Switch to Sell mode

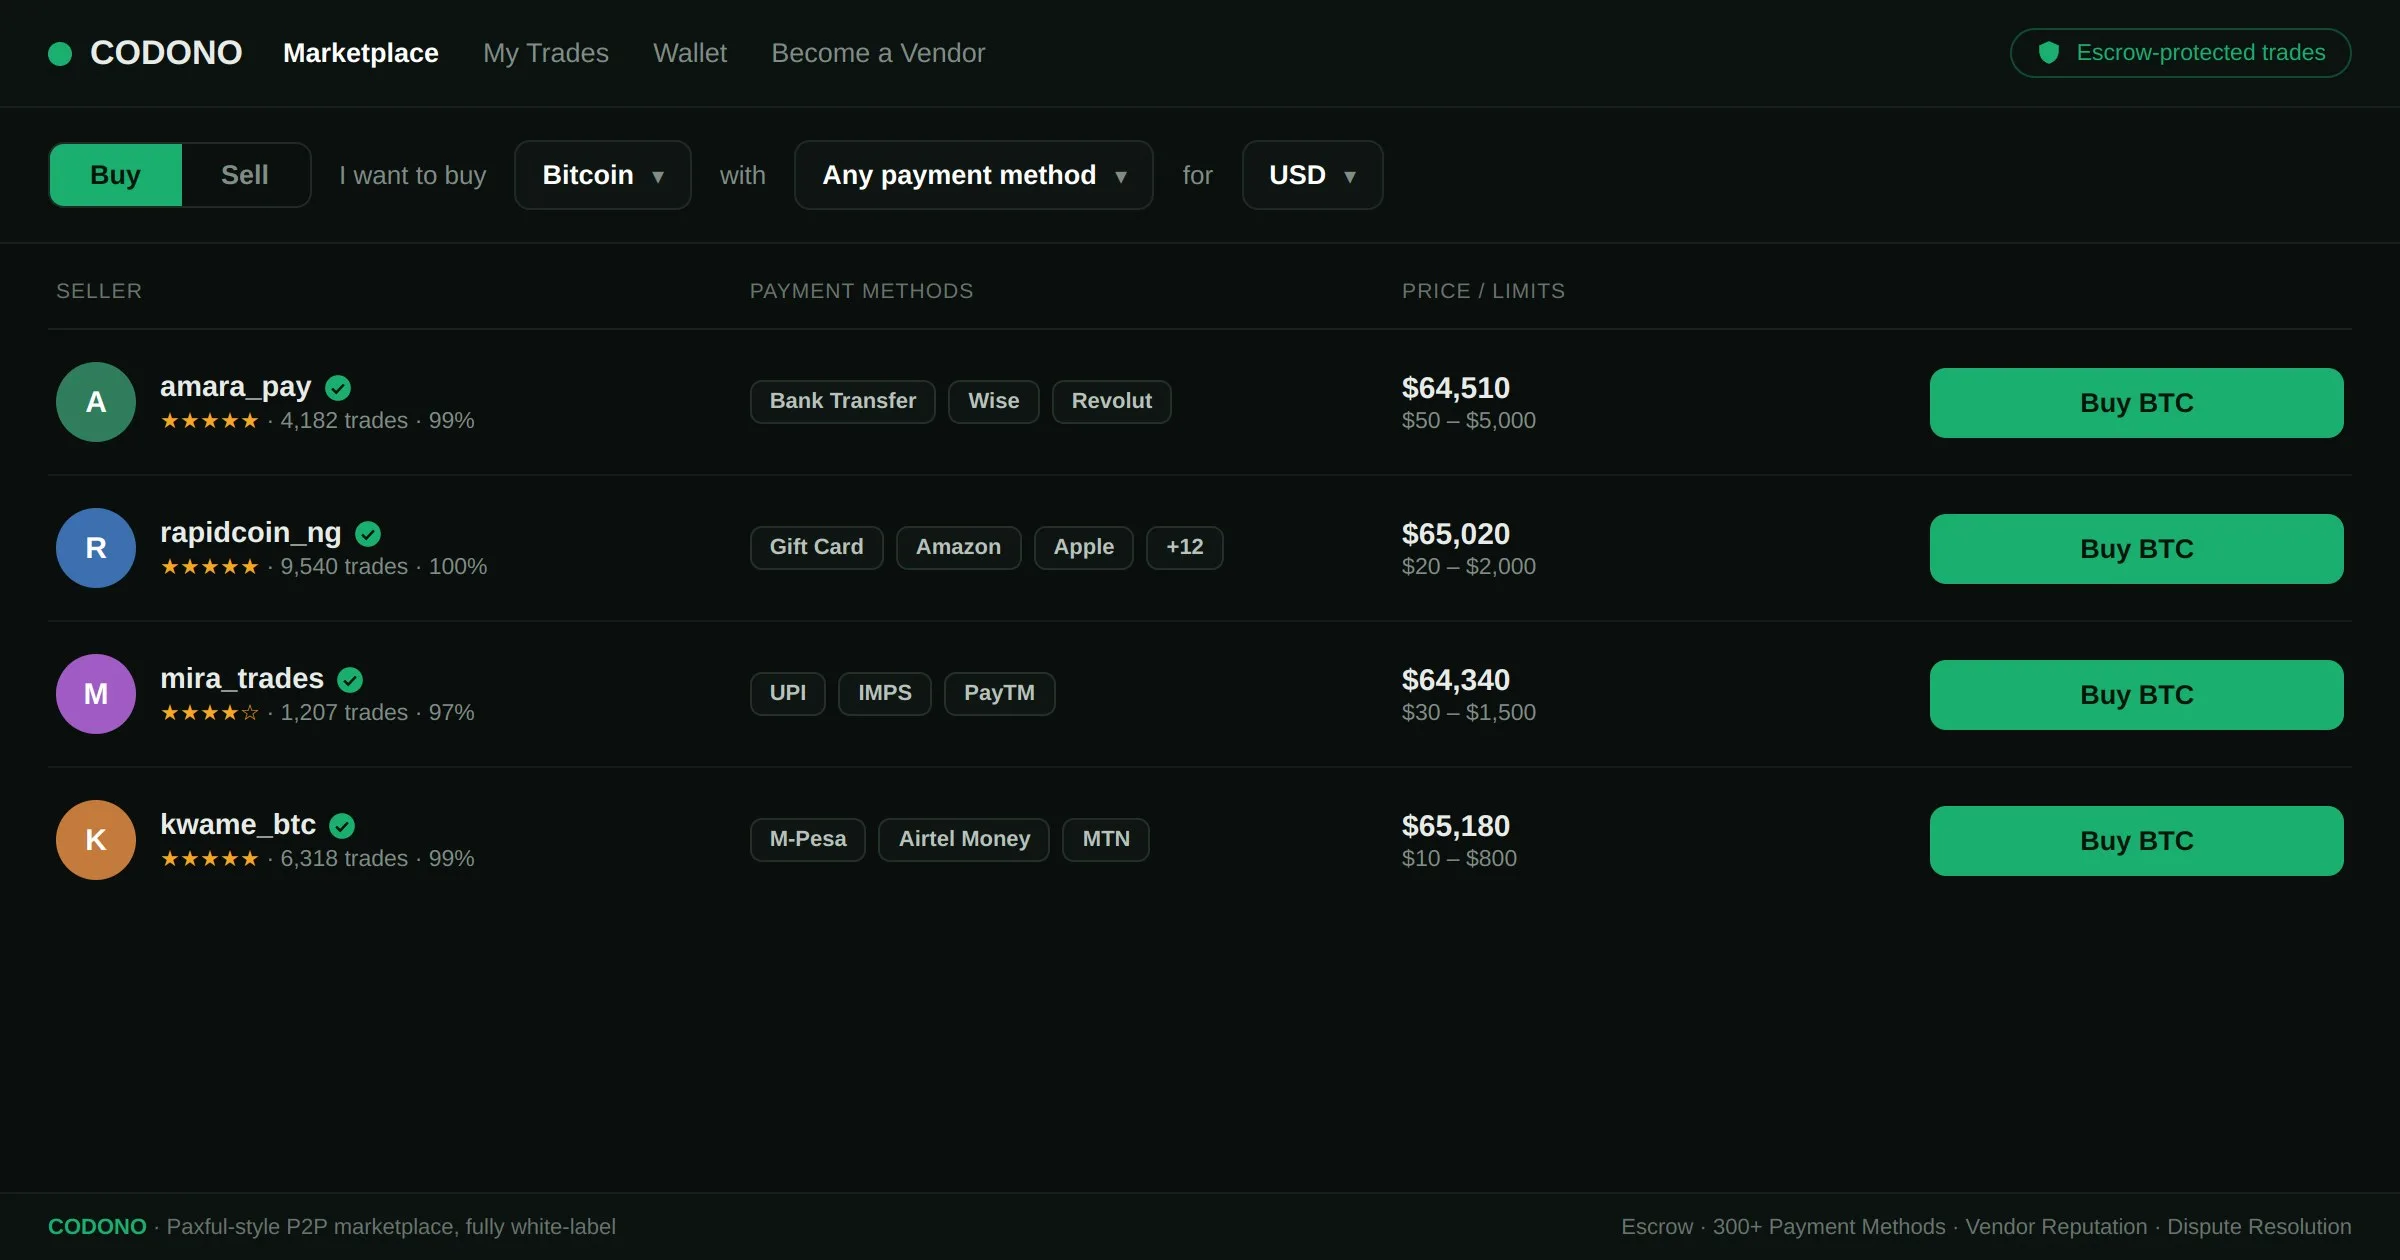tap(245, 175)
